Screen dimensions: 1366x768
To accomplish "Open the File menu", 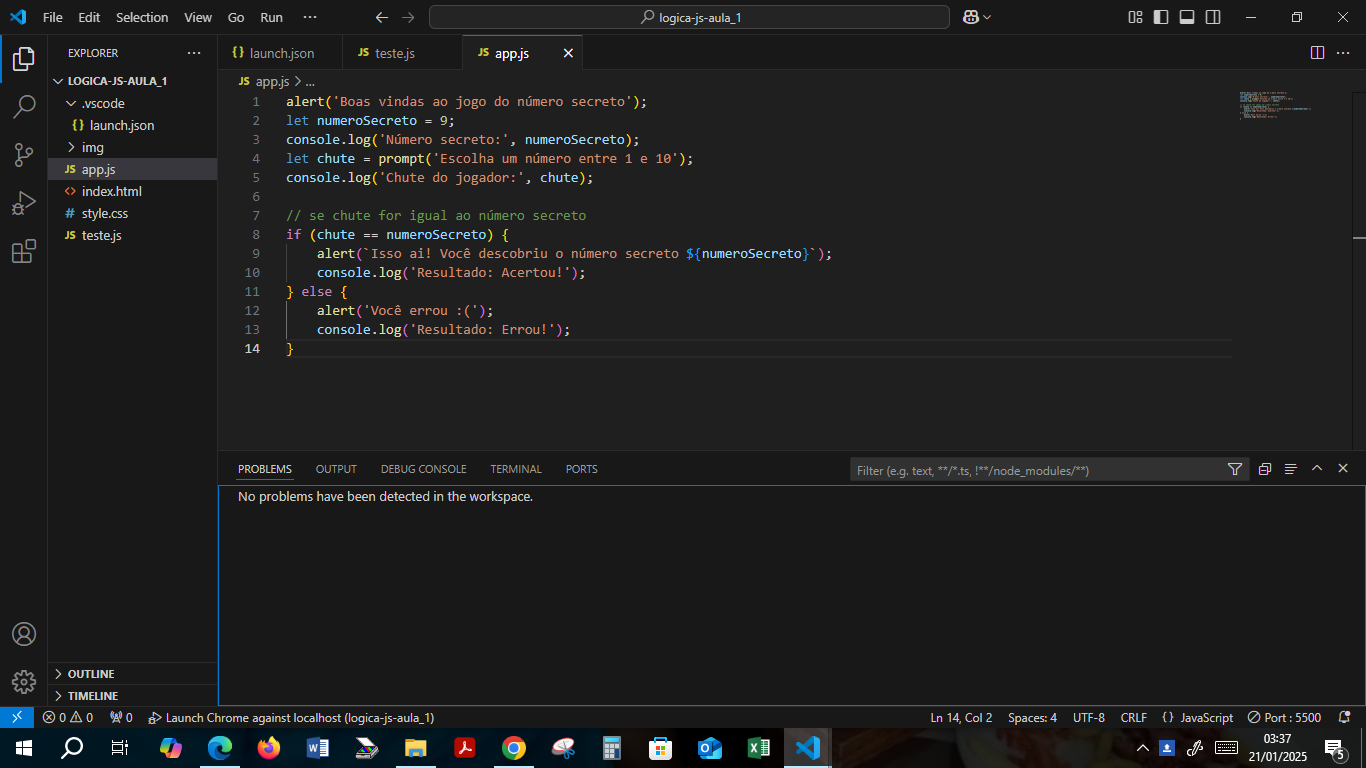I will [x=53, y=17].
